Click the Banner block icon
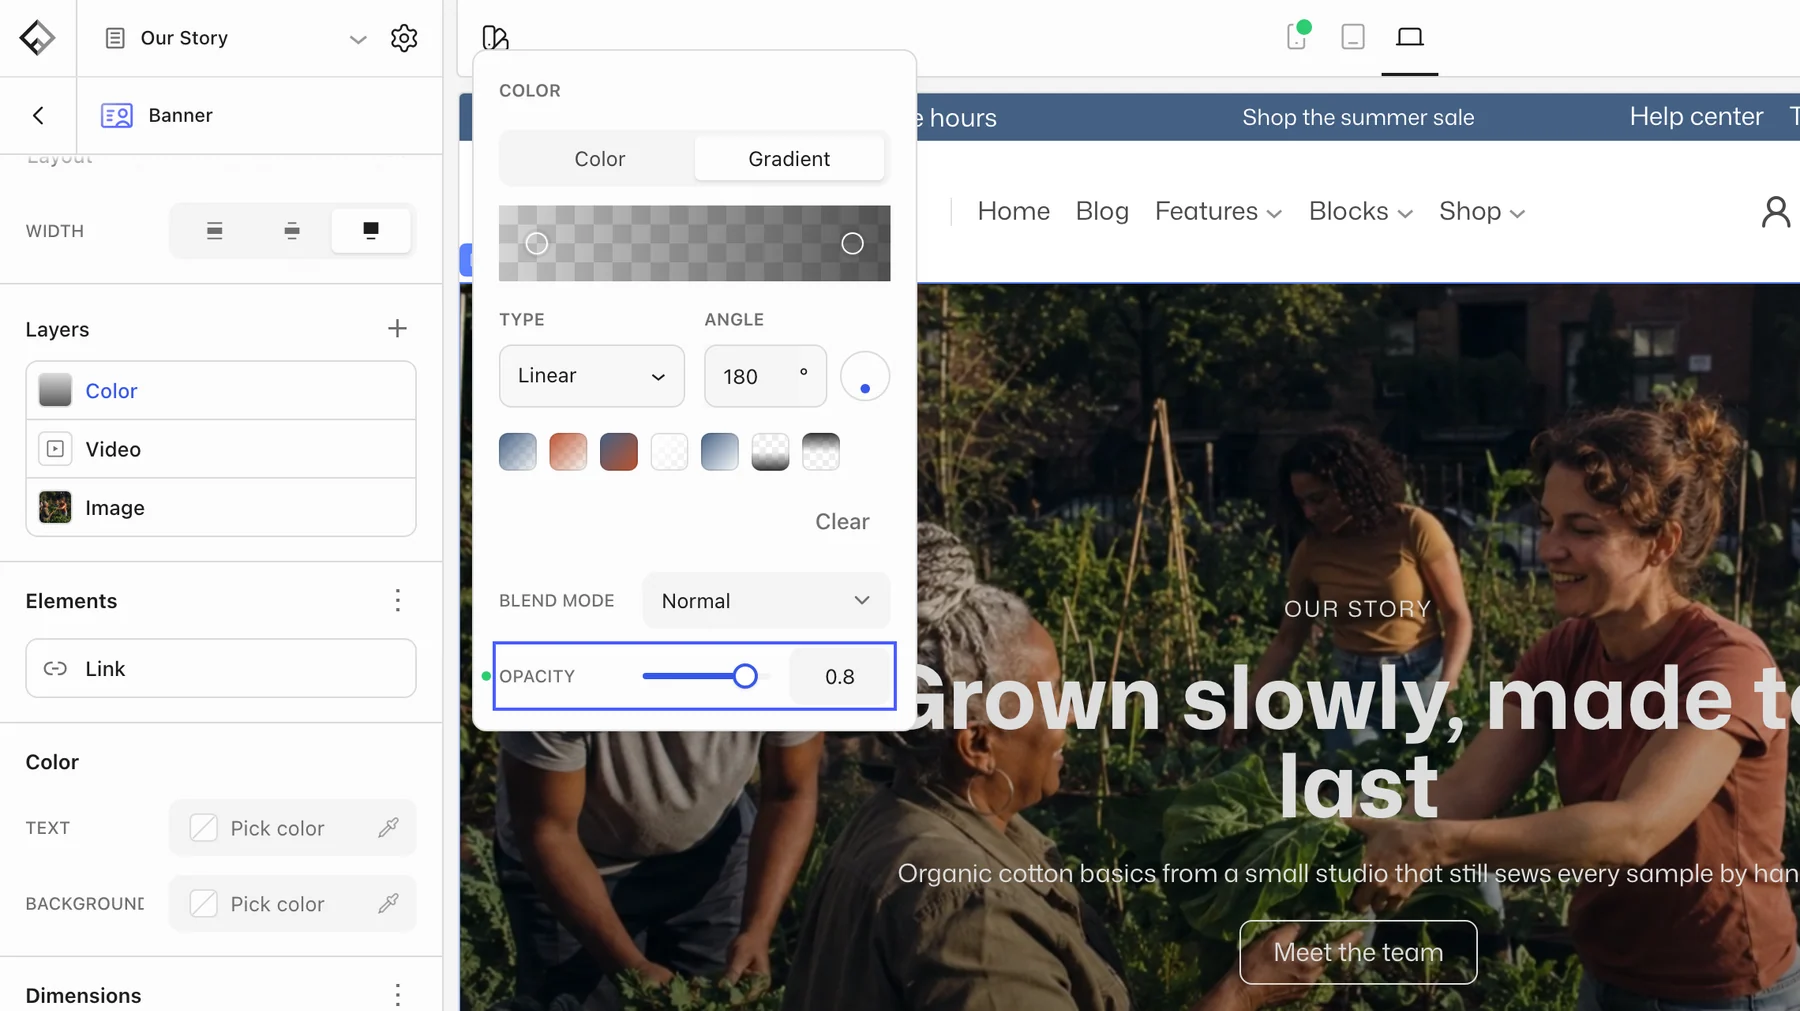The image size is (1800, 1011). coord(117,115)
